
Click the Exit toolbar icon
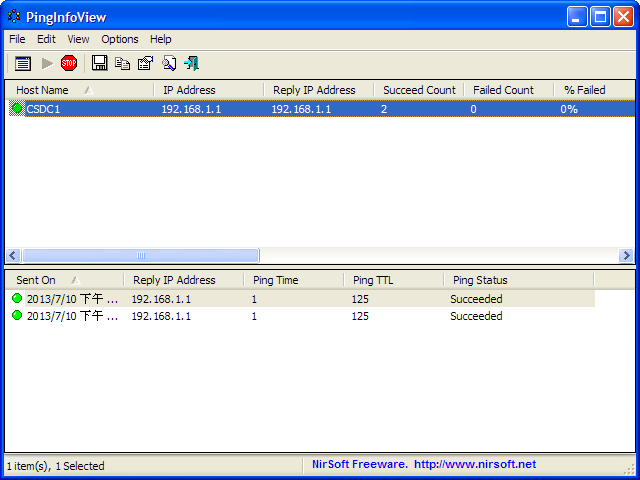pos(191,63)
